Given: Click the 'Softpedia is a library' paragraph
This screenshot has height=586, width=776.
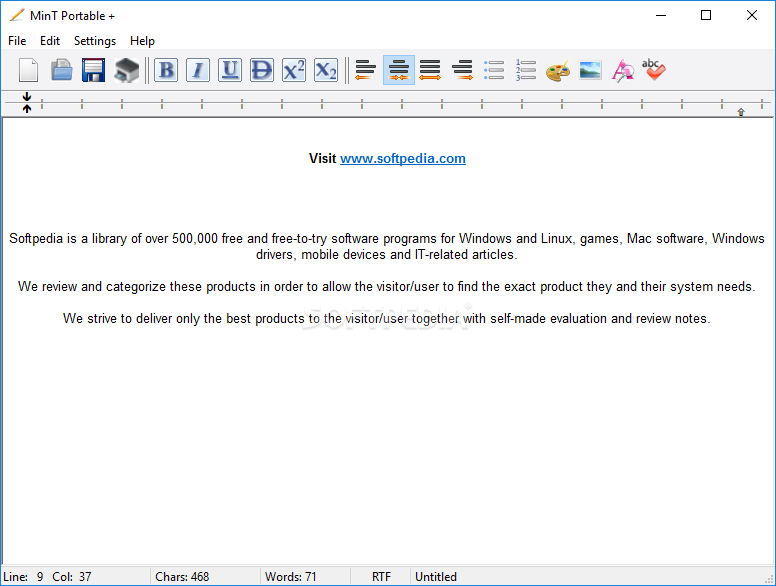Looking at the screenshot, I should coord(387,246).
